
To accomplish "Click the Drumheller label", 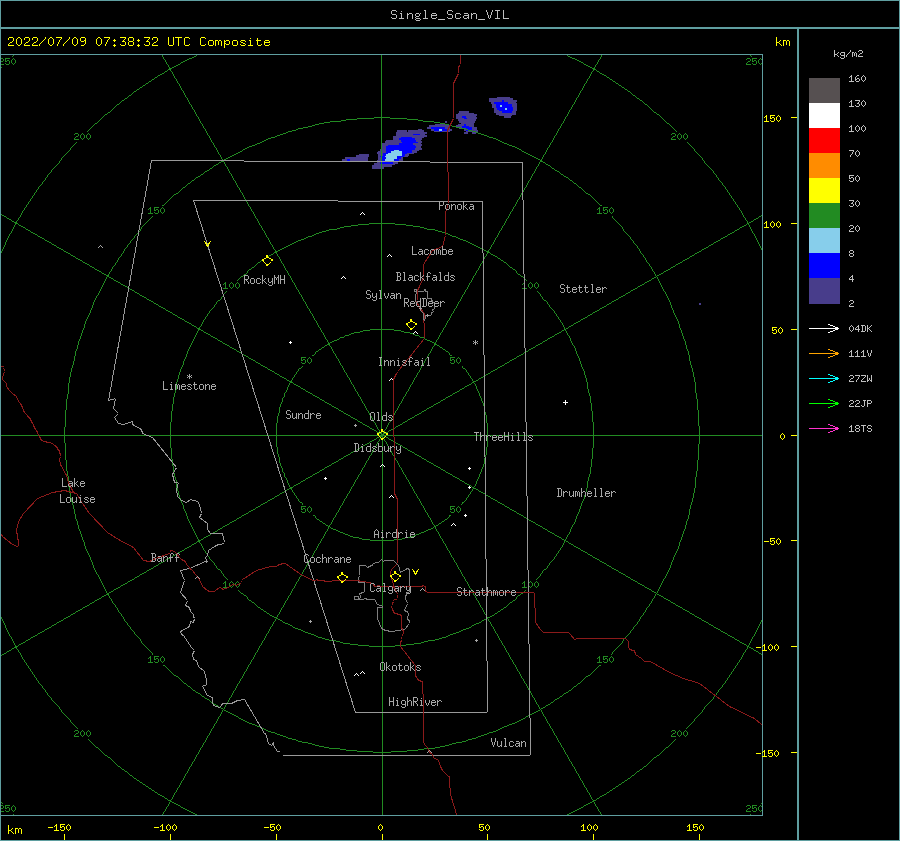I will click(x=586, y=493).
